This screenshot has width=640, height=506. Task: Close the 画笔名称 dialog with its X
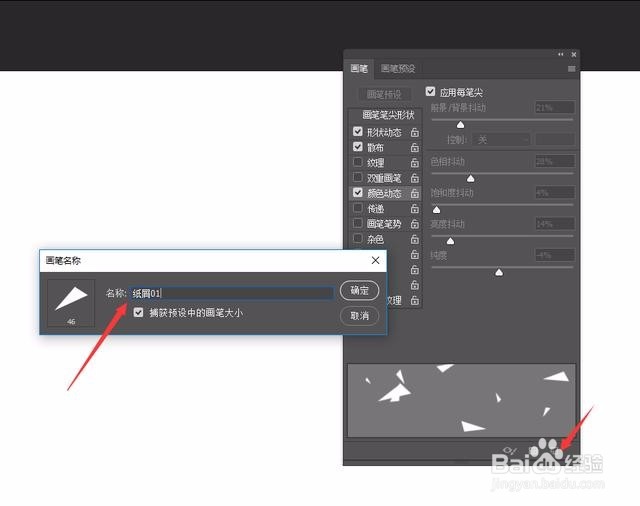[376, 260]
